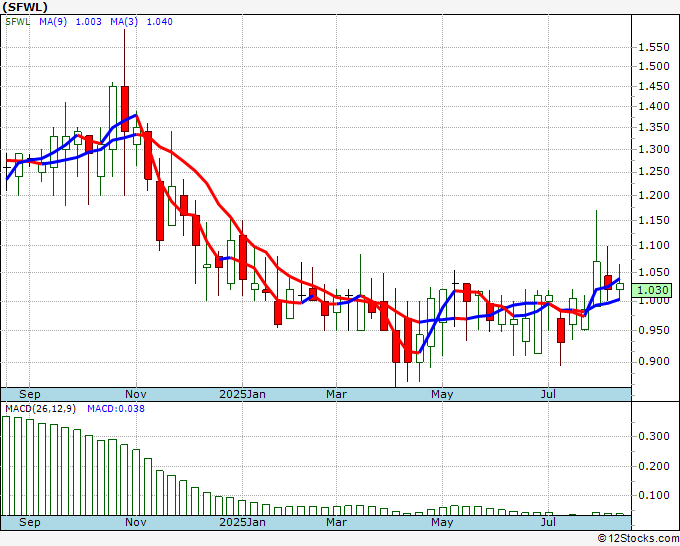Image resolution: width=680 pixels, height=546 pixels.
Task: Click Jul on the price chart time axis
Action: point(548,394)
